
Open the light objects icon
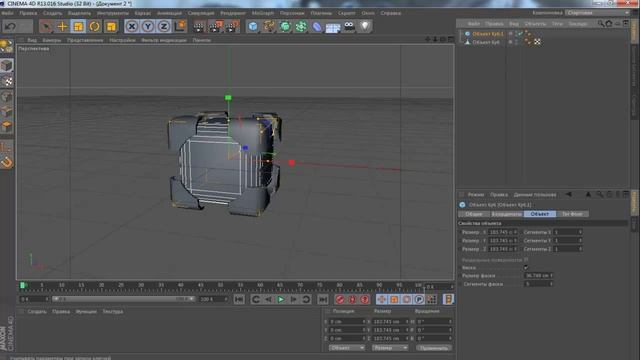pos(365,27)
